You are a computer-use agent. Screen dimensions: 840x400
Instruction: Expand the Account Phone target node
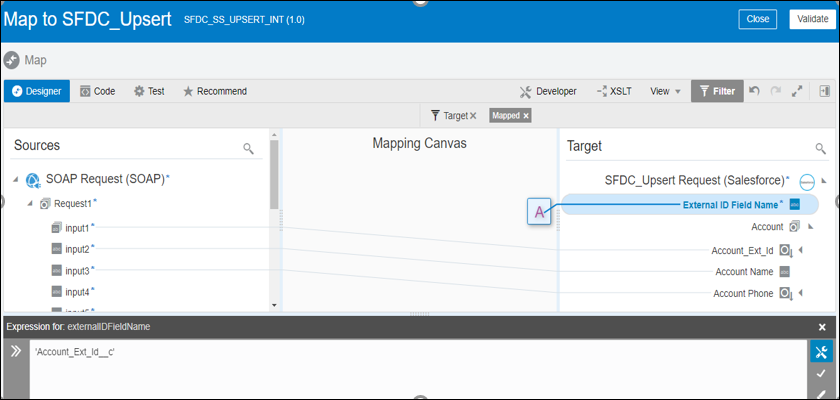pos(800,293)
